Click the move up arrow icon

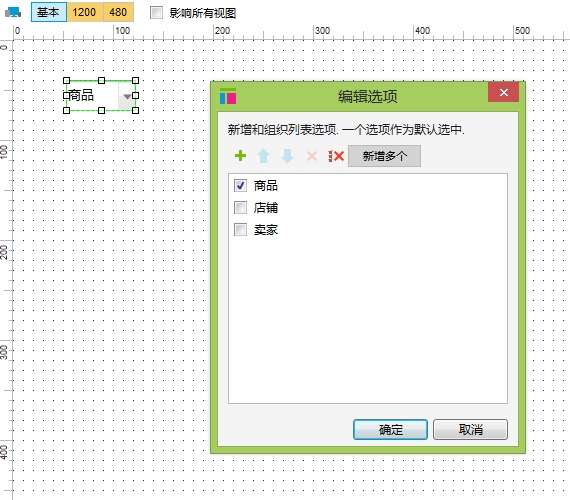click(x=264, y=156)
